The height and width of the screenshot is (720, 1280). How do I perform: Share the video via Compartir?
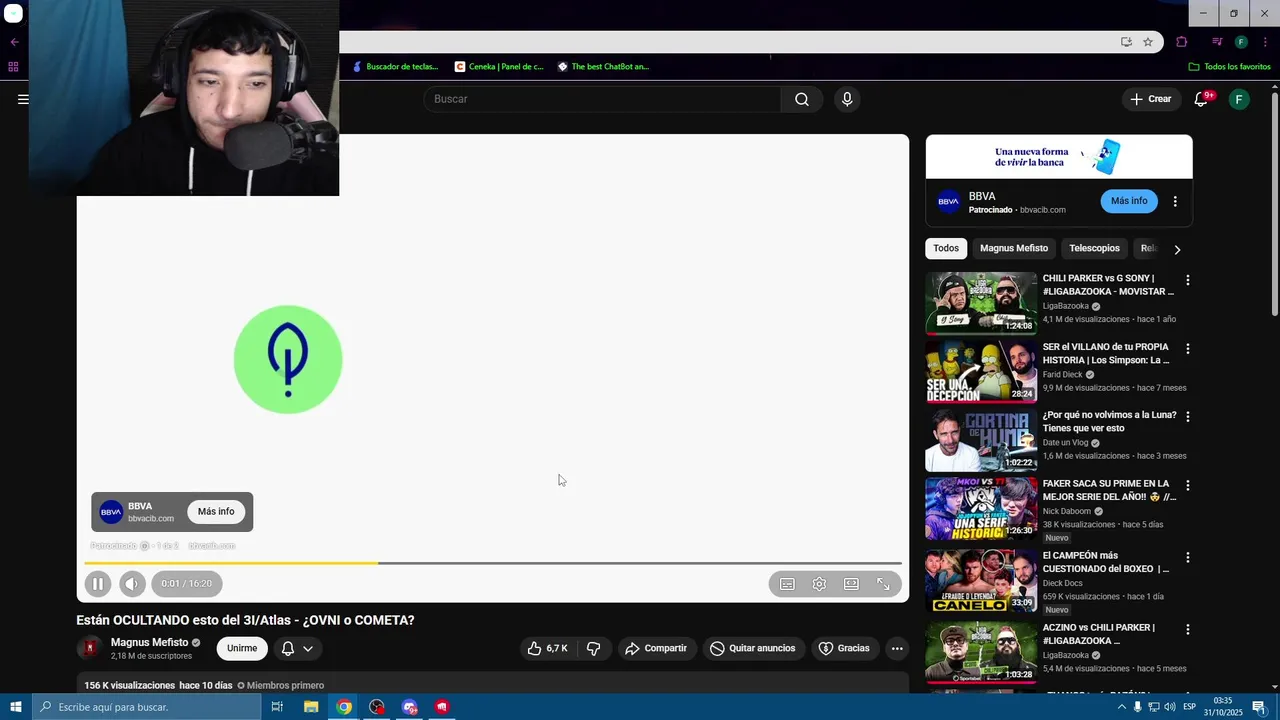tap(656, 648)
